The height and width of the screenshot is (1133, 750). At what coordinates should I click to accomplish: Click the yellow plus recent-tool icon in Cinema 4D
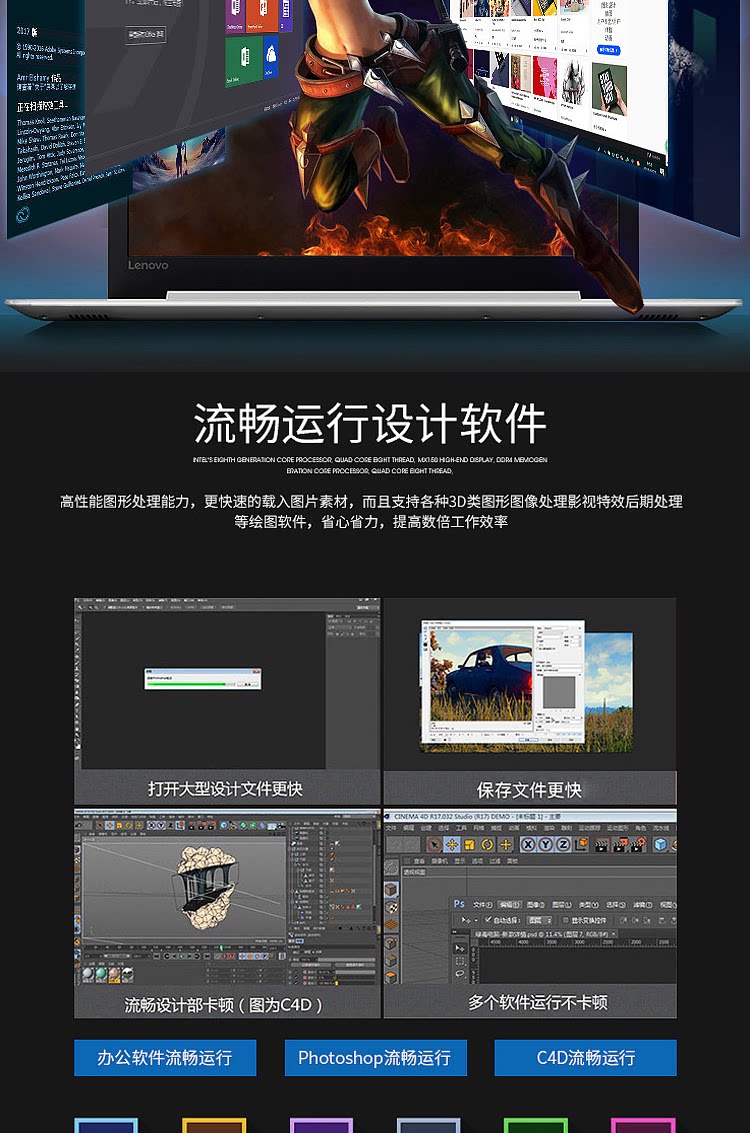(506, 845)
